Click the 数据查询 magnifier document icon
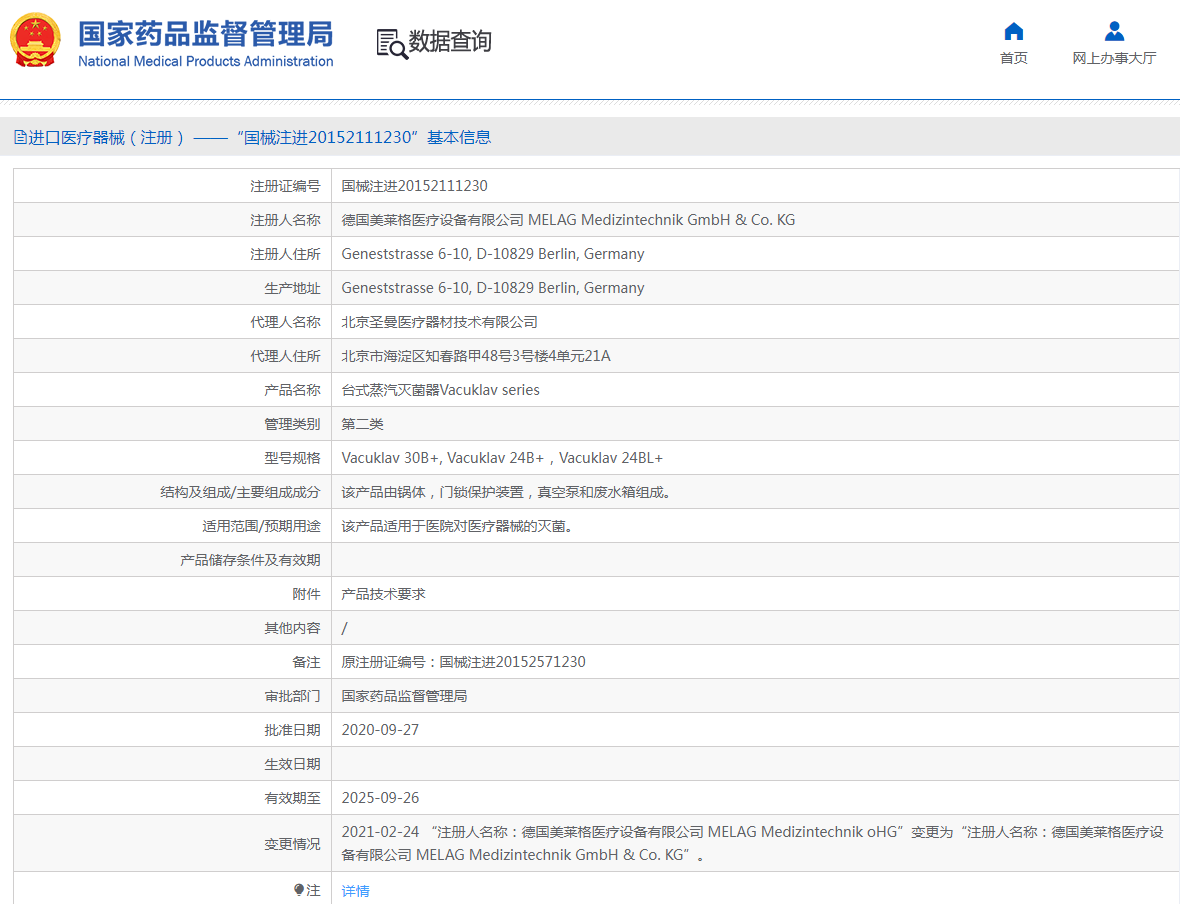The height and width of the screenshot is (904, 1180). [x=391, y=43]
